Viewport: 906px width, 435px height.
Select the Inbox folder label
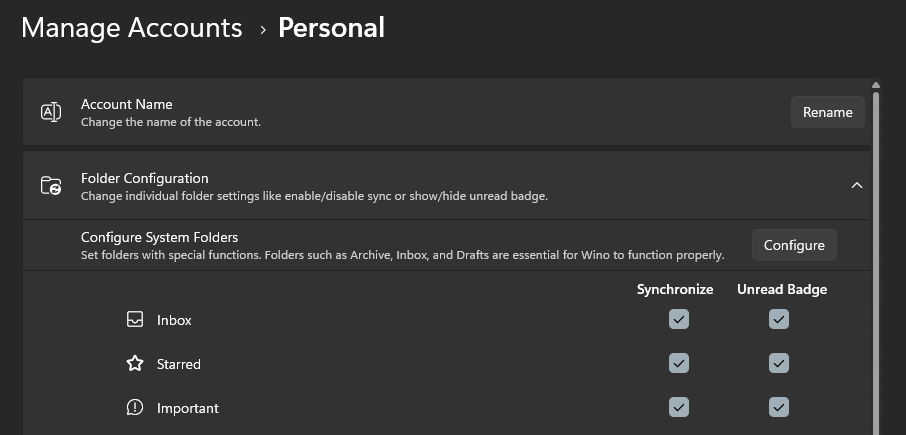[174, 320]
